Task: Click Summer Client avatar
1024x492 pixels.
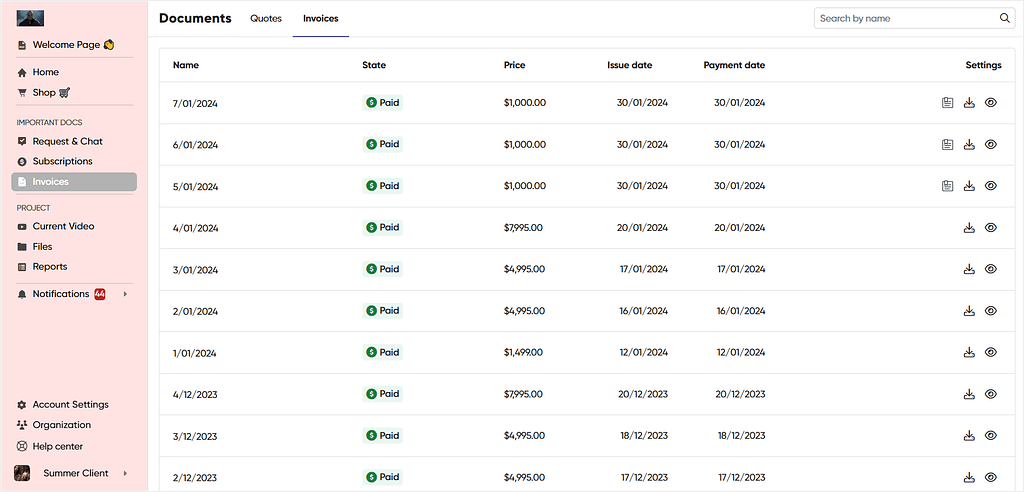Action: pos(22,473)
